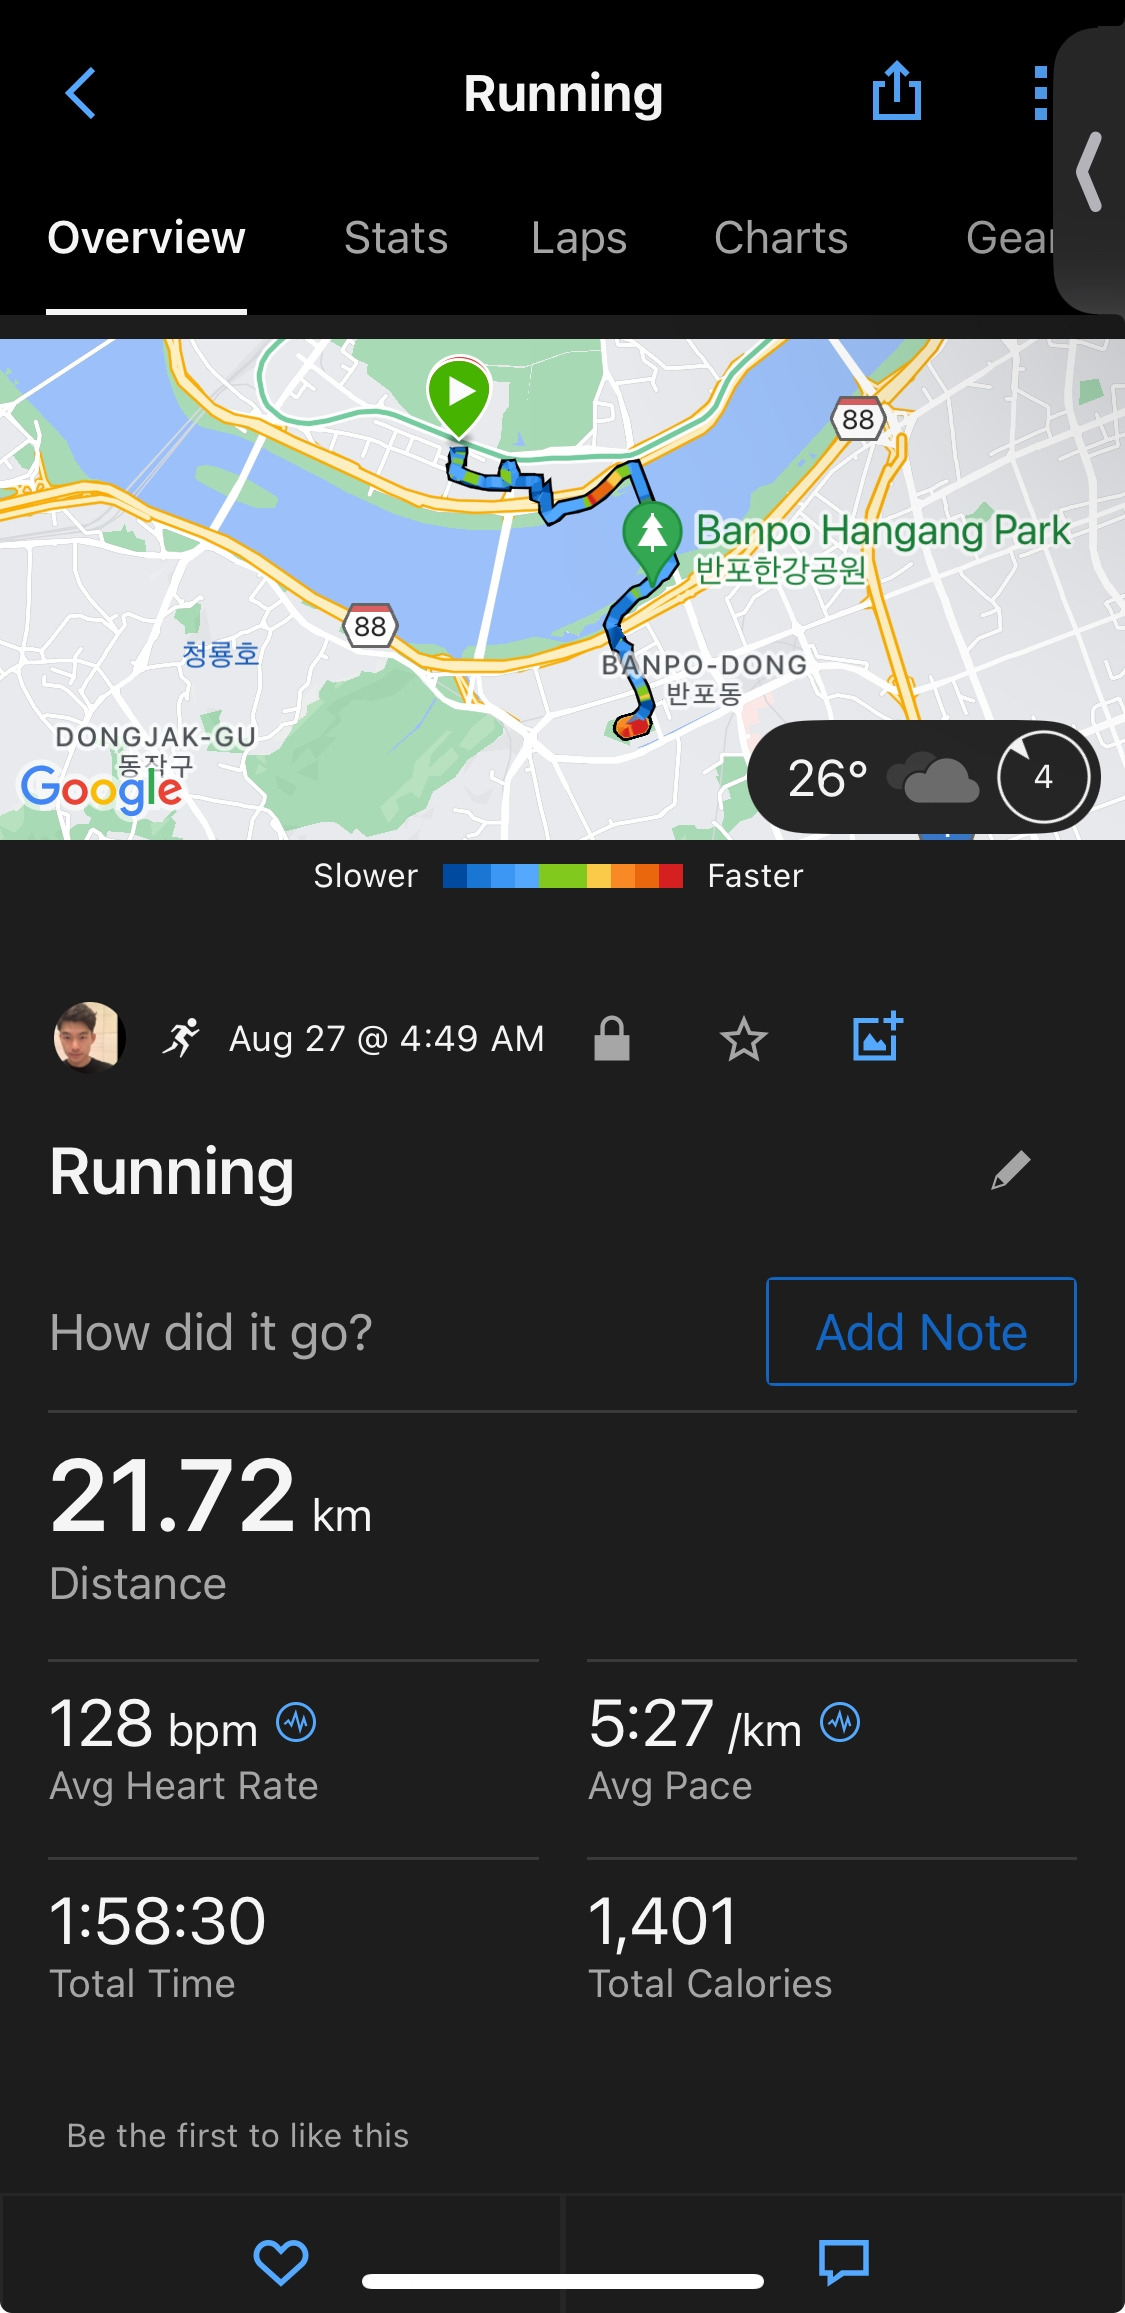The image size is (1125, 2313).
Task: Open comments with the speech bubble icon
Action: pyautogui.click(x=844, y=2262)
